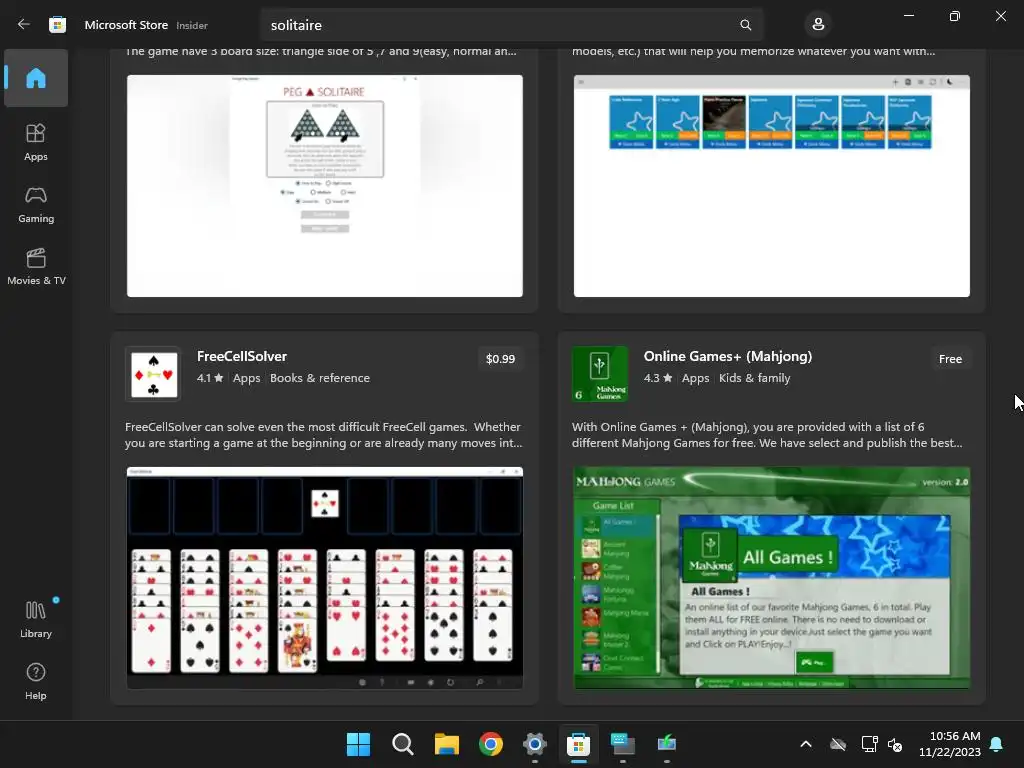Click the Insider label beside Microsoft Store
This screenshot has width=1024, height=768.
[x=192, y=25]
